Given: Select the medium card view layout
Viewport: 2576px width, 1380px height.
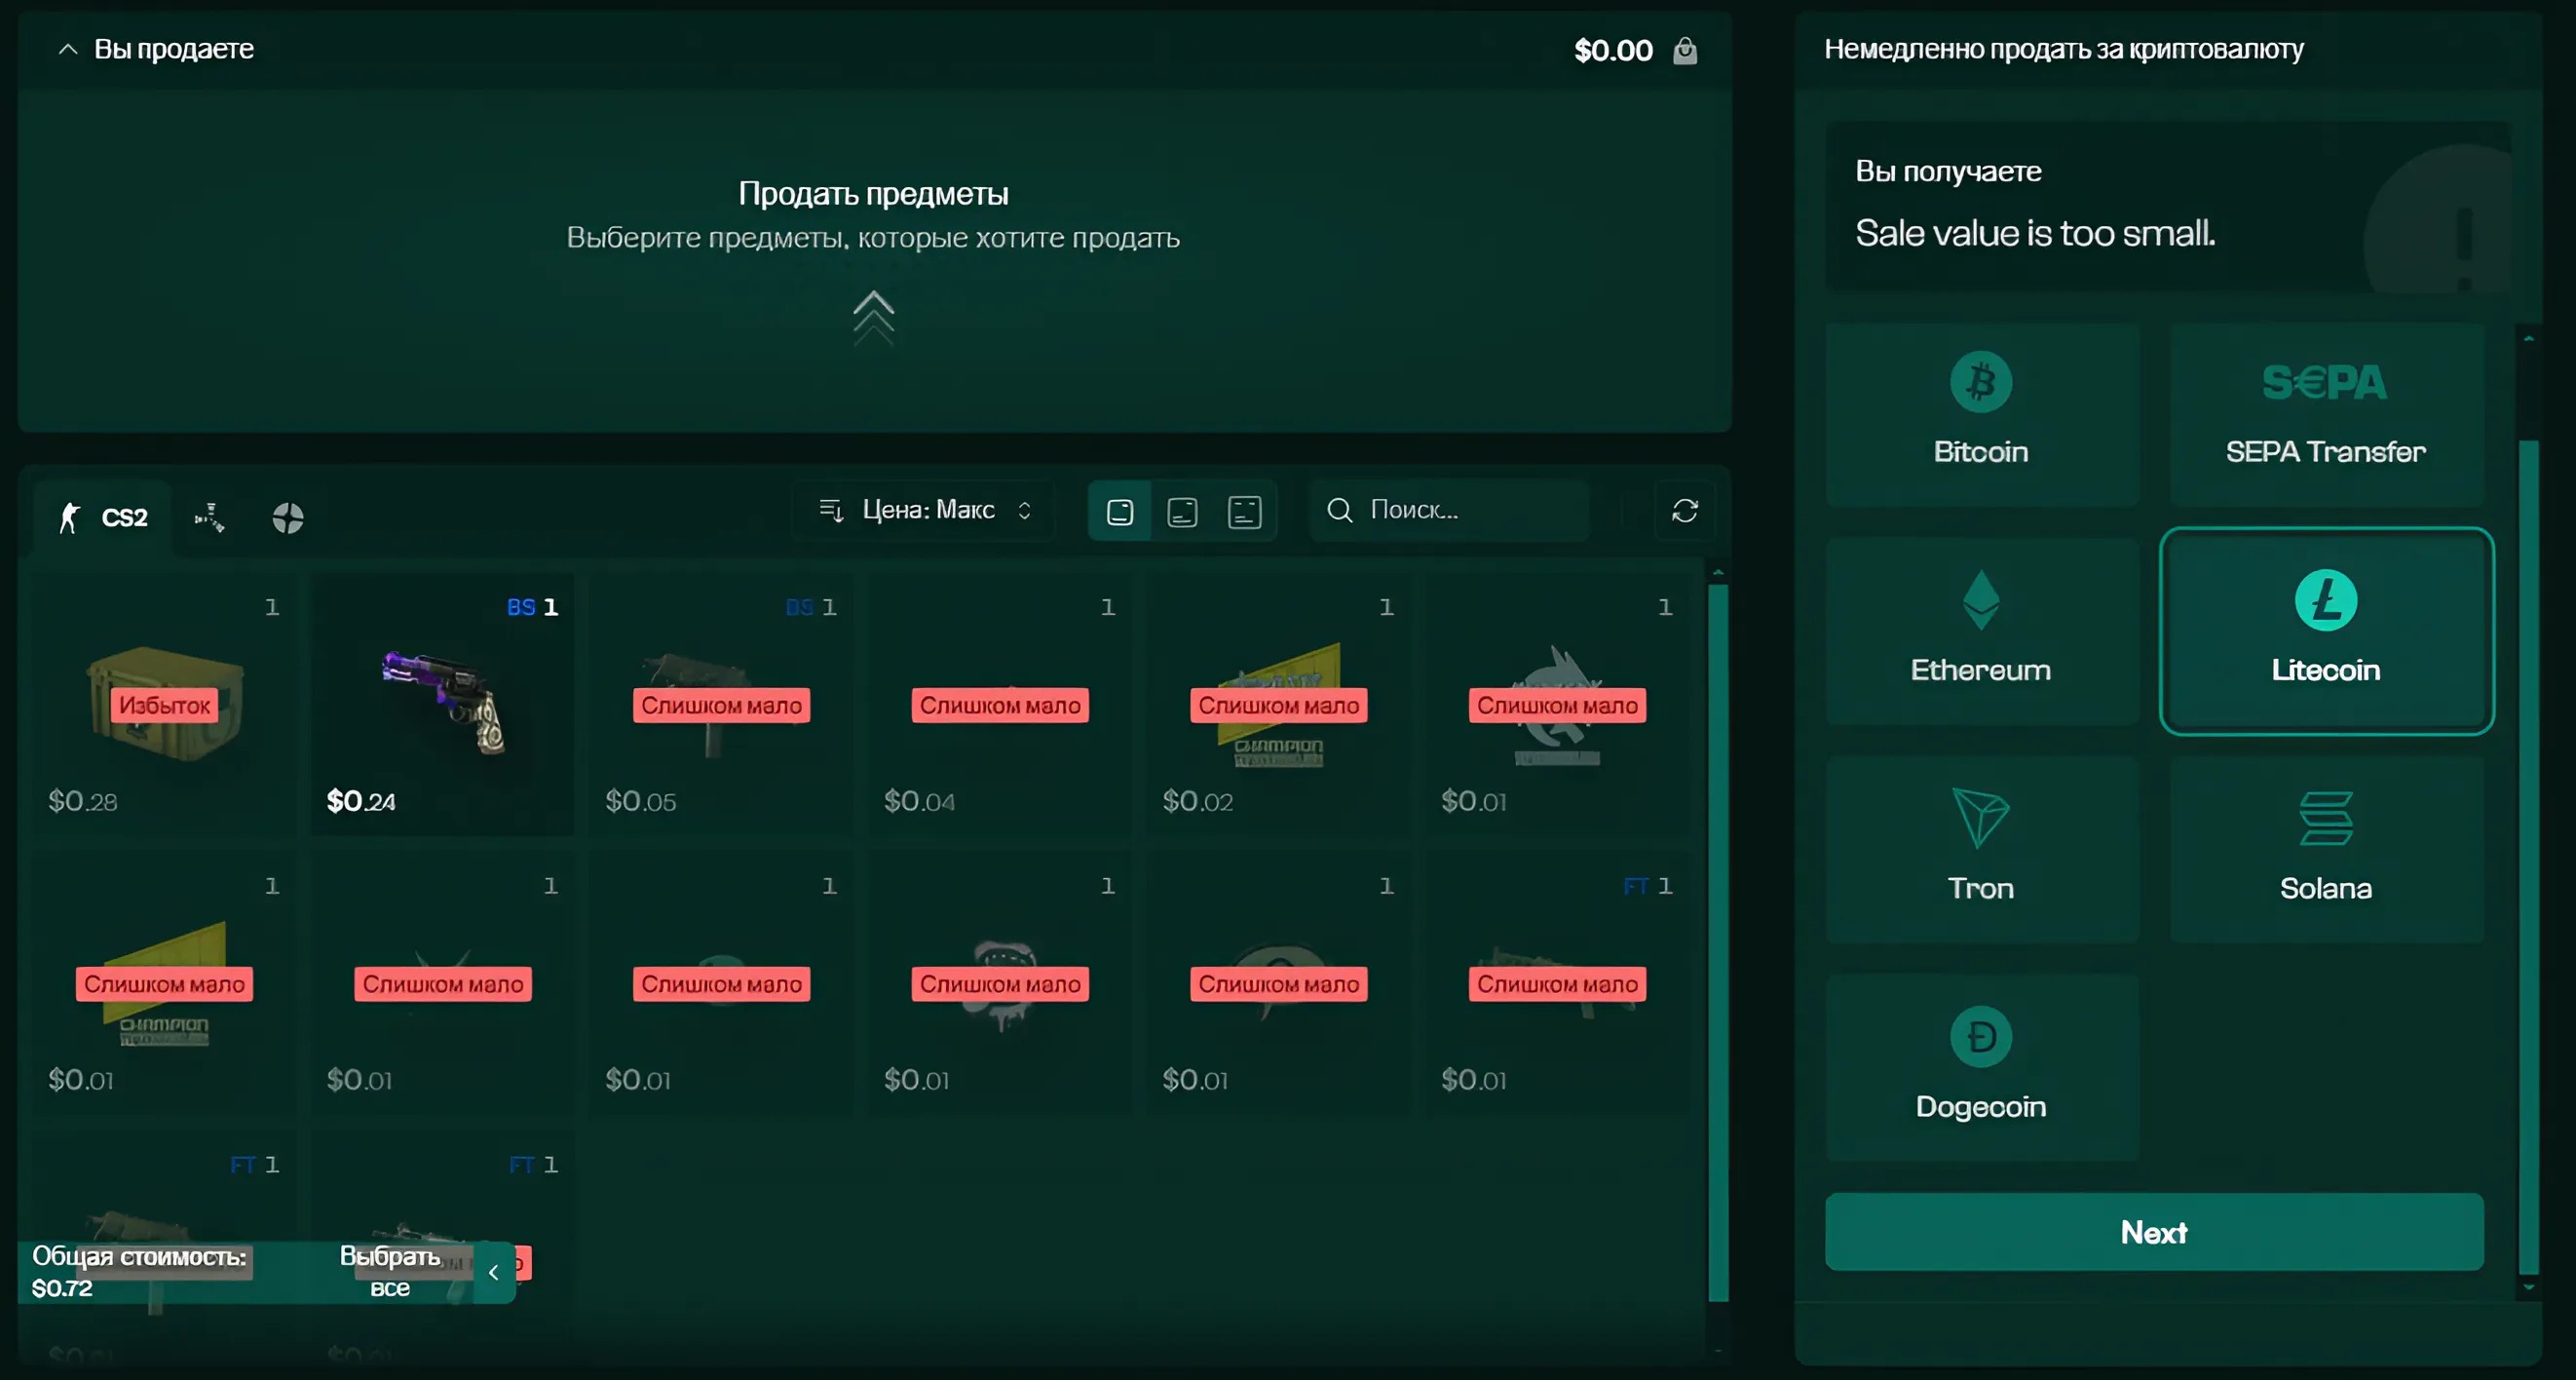Looking at the screenshot, I should [x=1182, y=511].
